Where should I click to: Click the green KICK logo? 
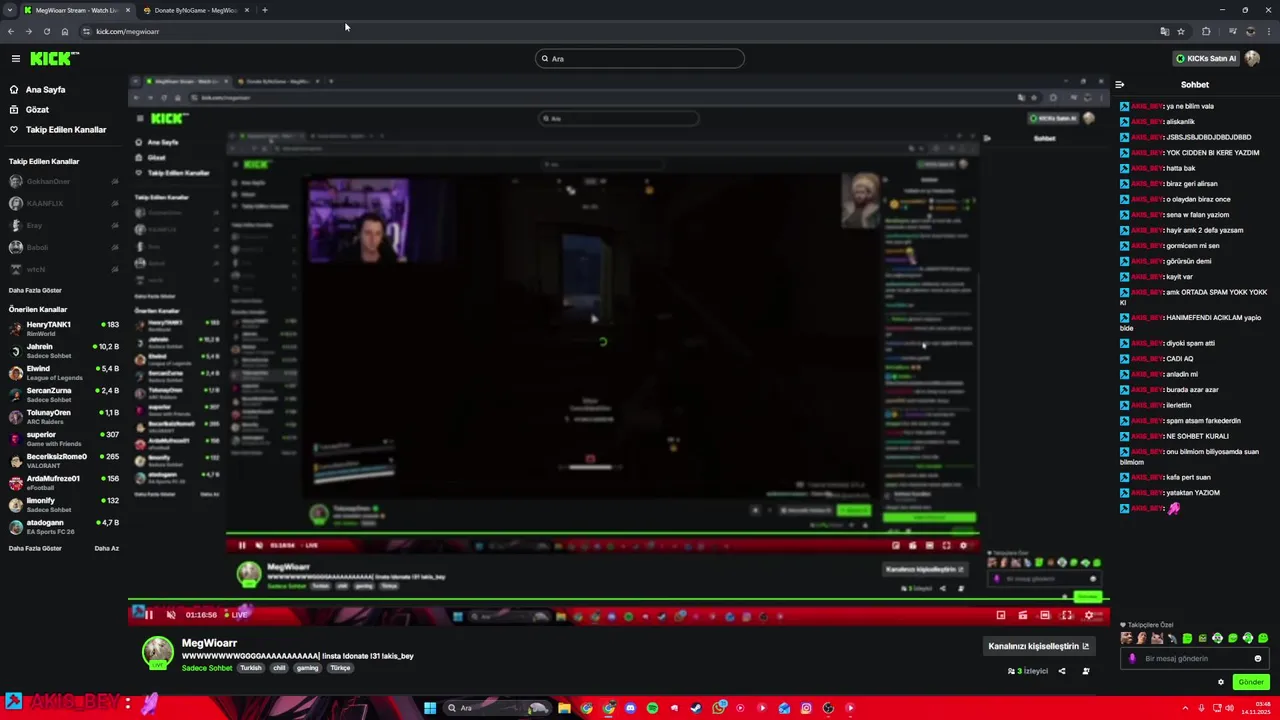[x=49, y=59]
